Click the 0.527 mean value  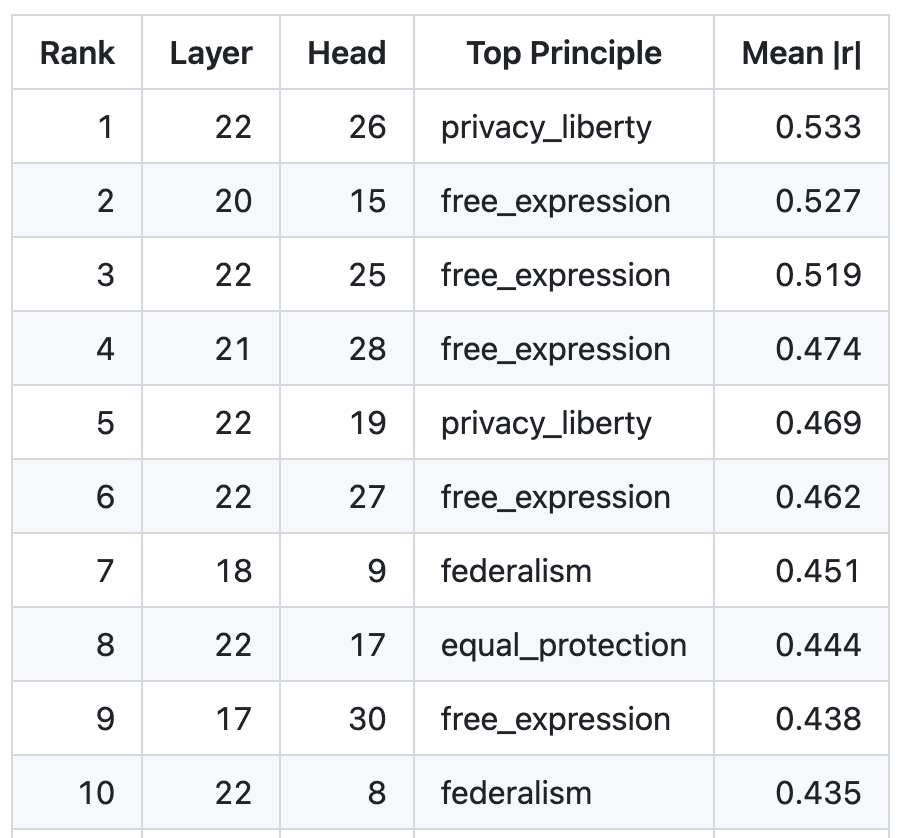818,201
